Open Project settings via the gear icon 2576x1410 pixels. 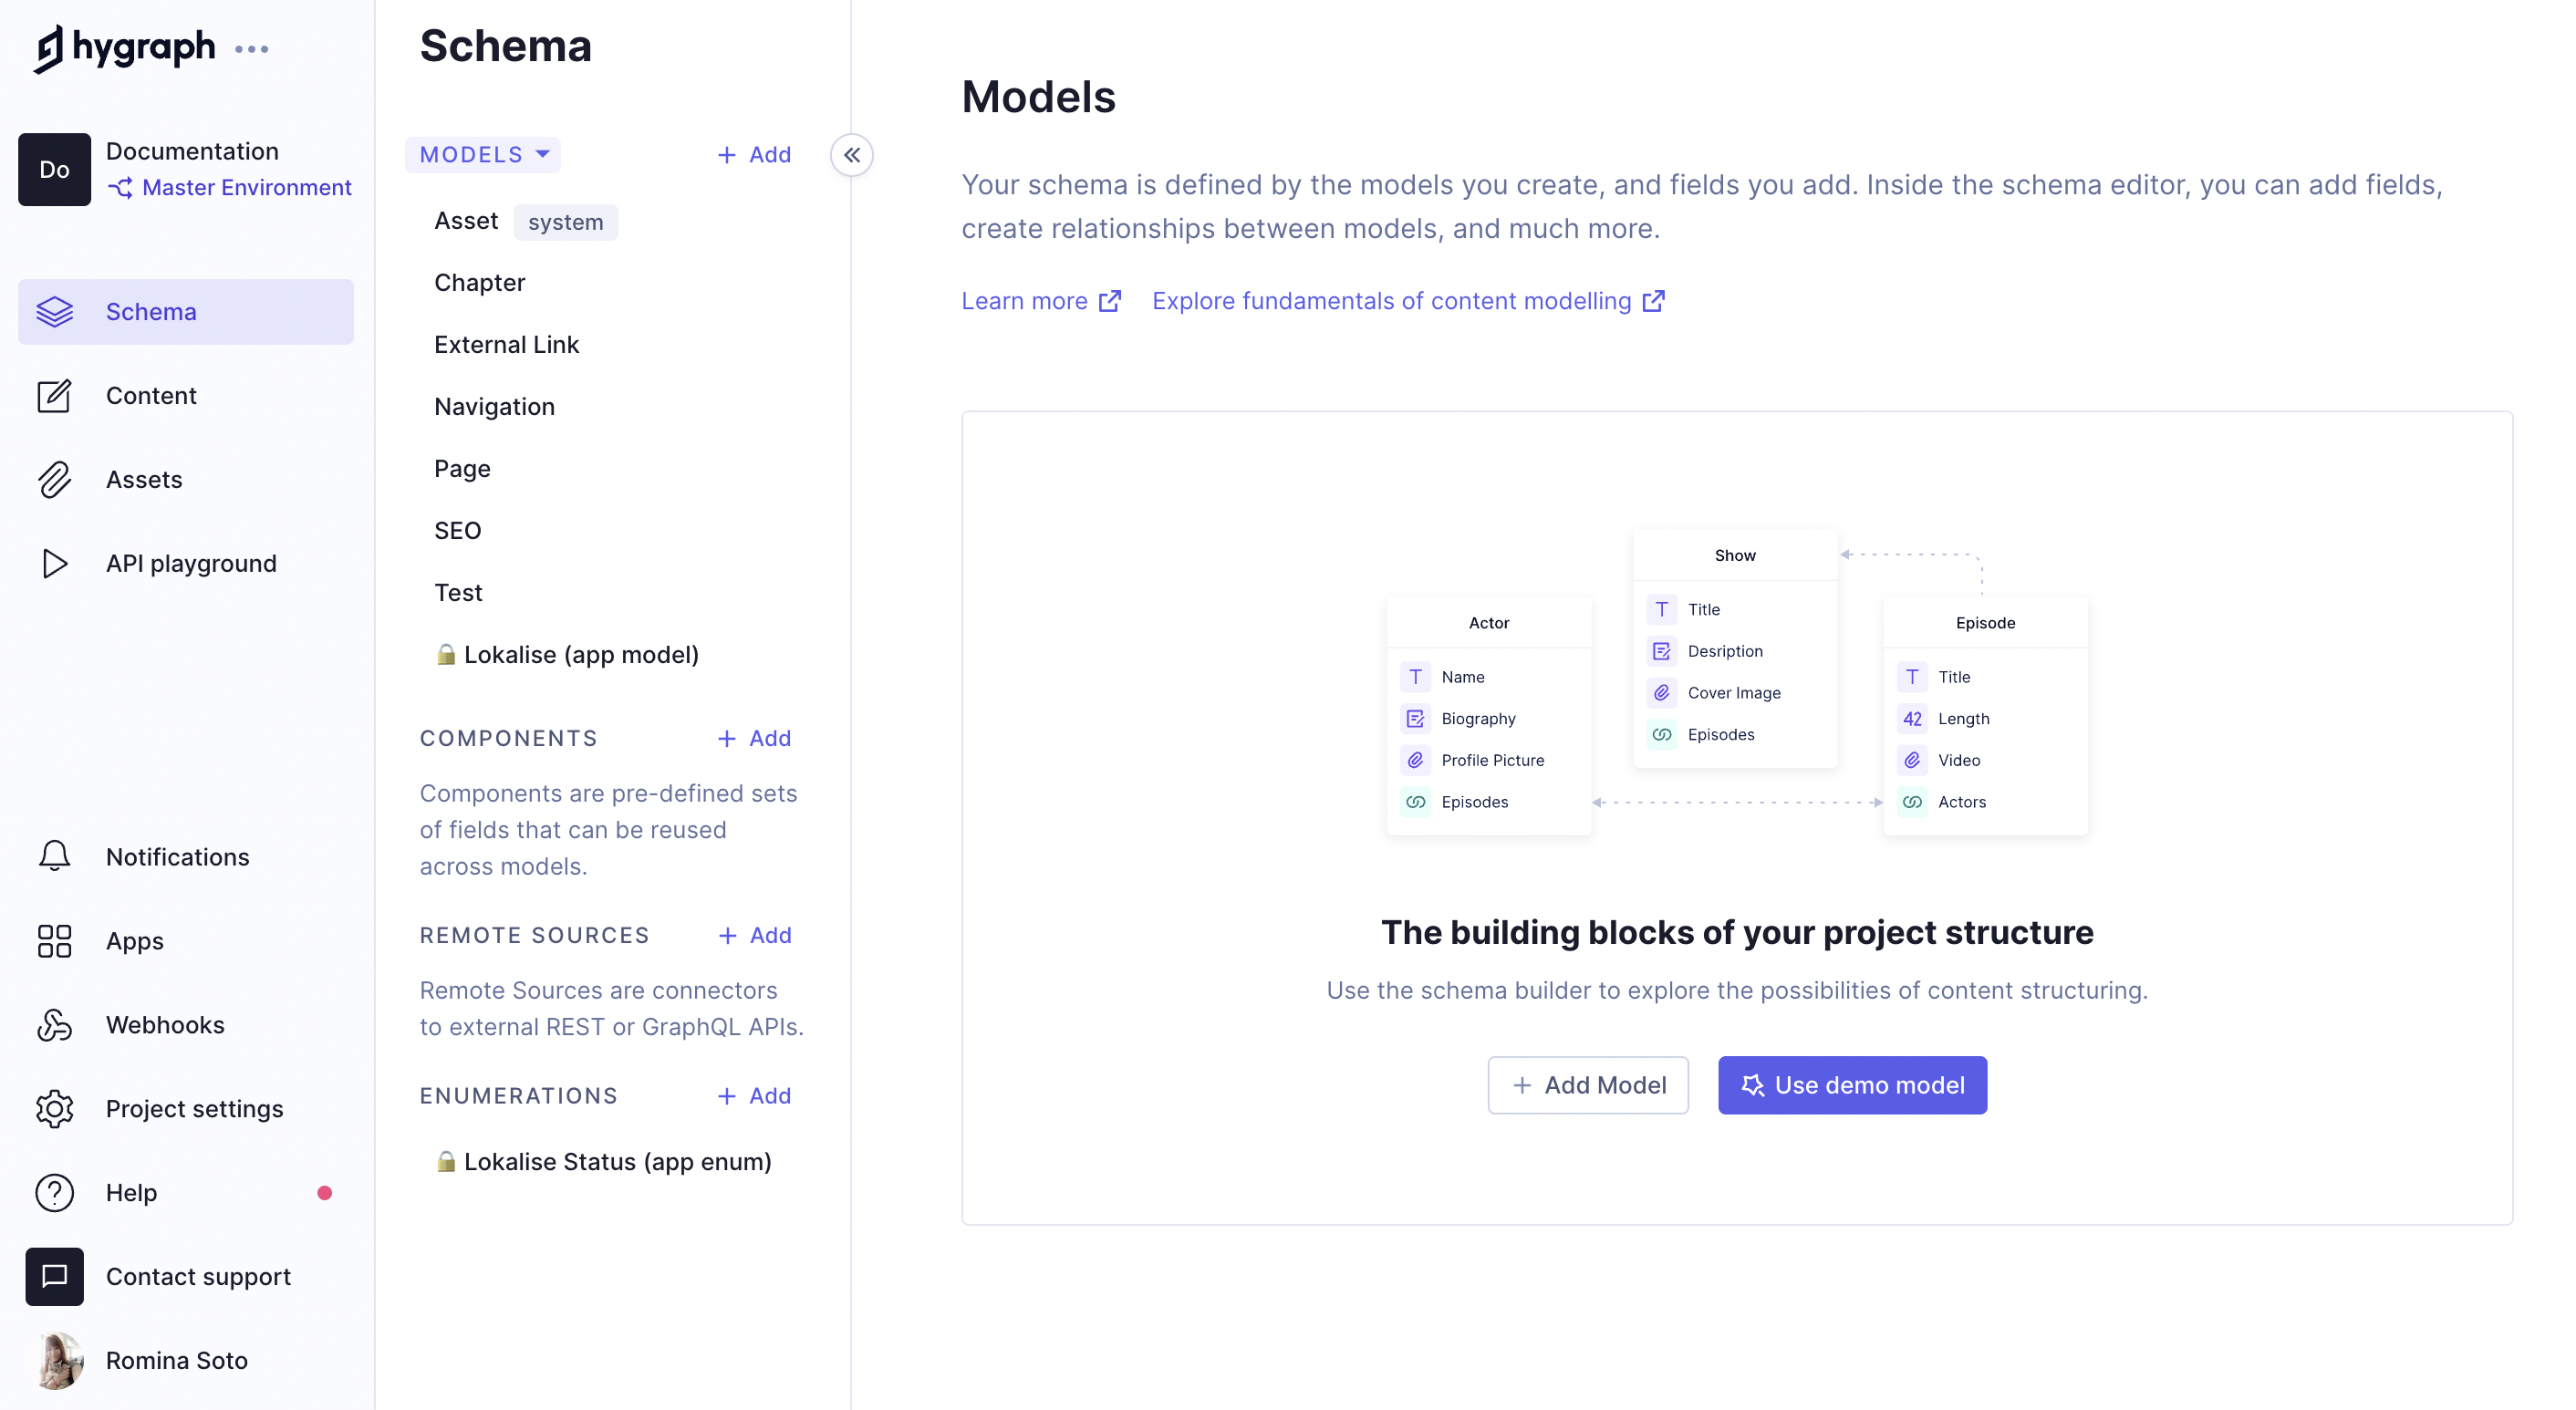54,1109
